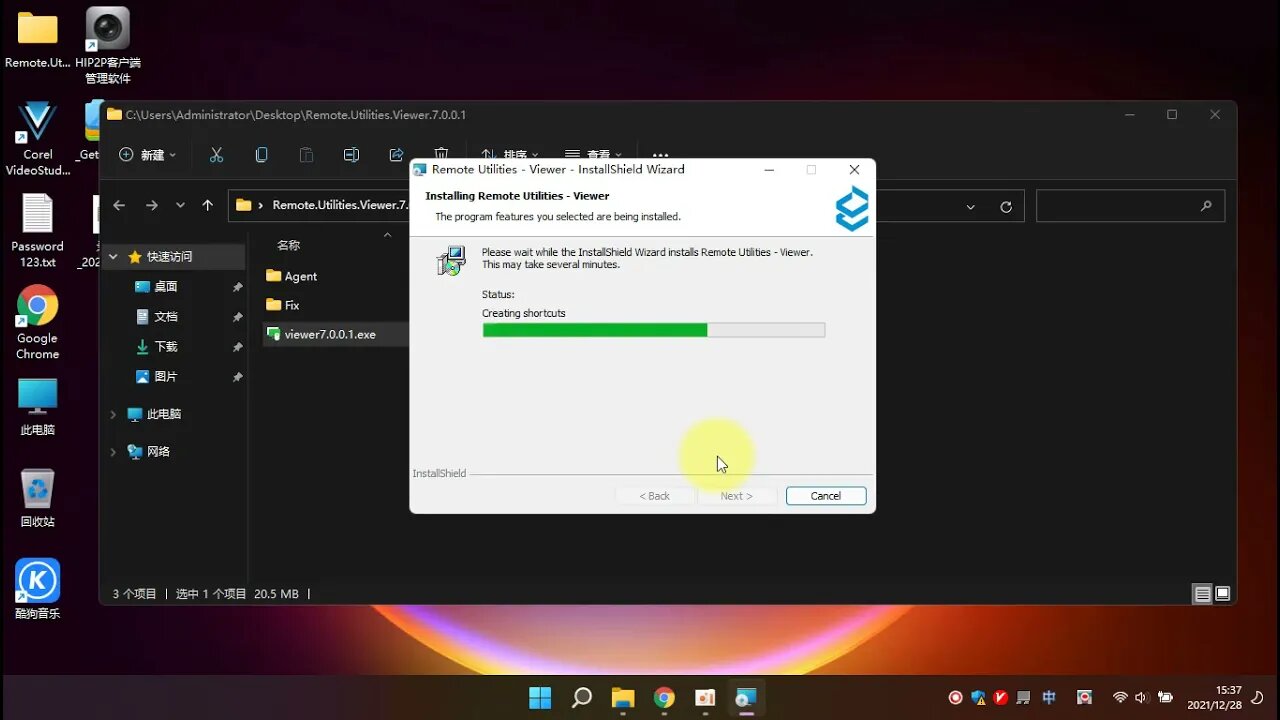This screenshot has width=1280, height=720.
Task: Open Chrome from the taskbar
Action: [664, 698]
